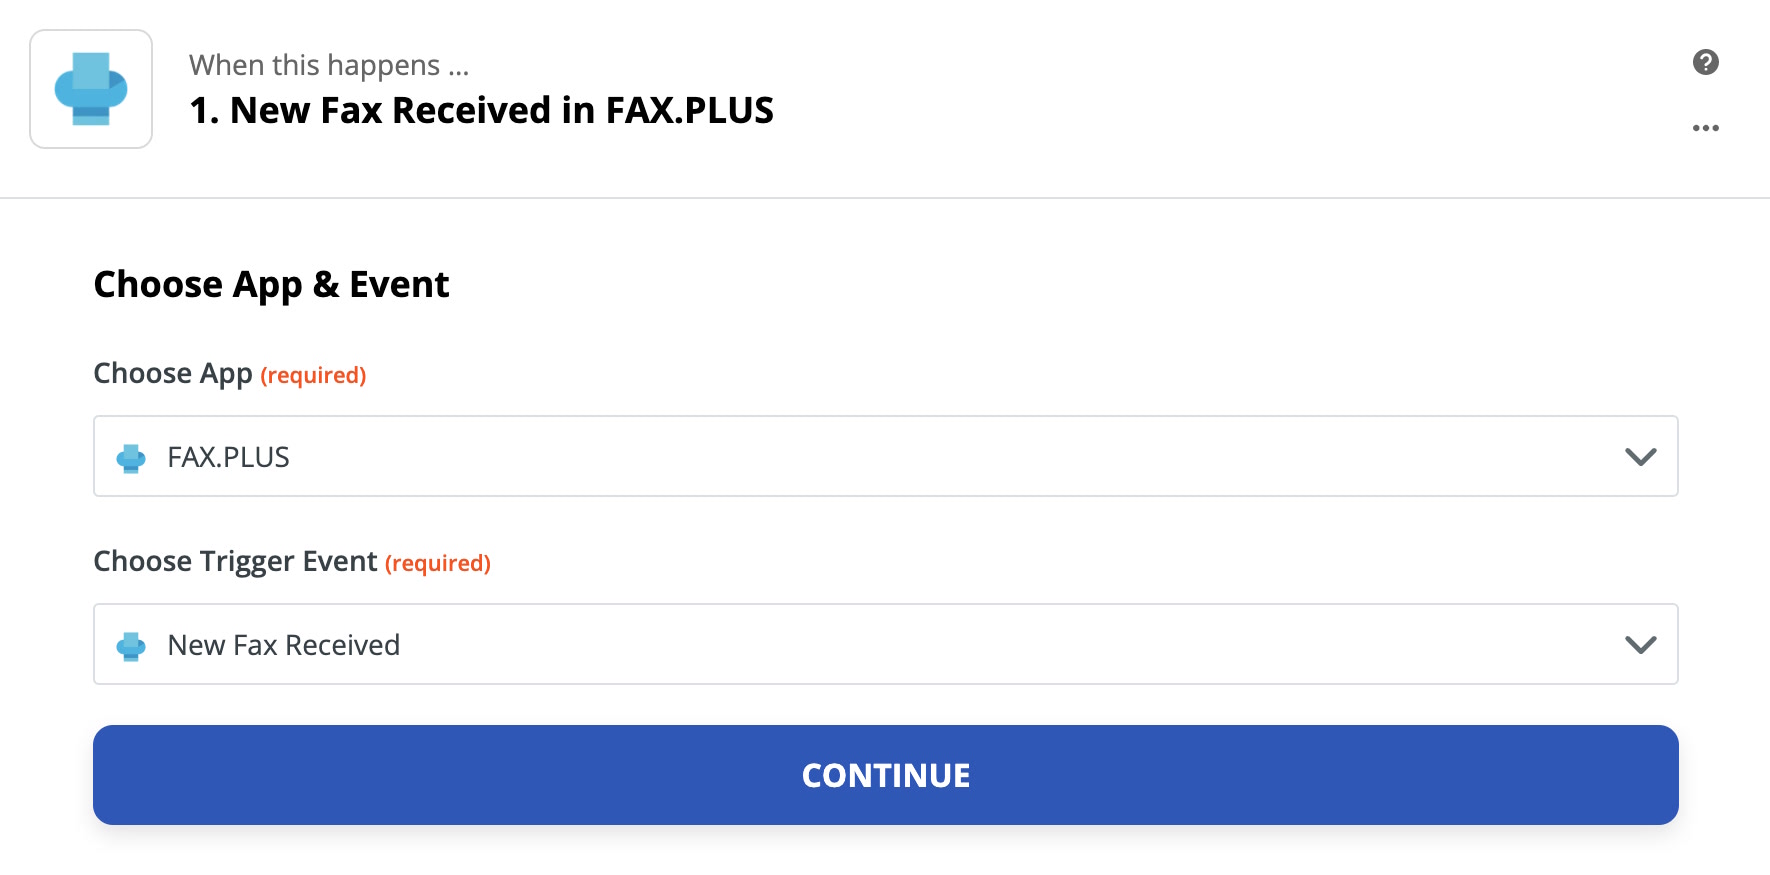Click the required label next to Choose App
The width and height of the screenshot is (1770, 875).
(x=312, y=375)
